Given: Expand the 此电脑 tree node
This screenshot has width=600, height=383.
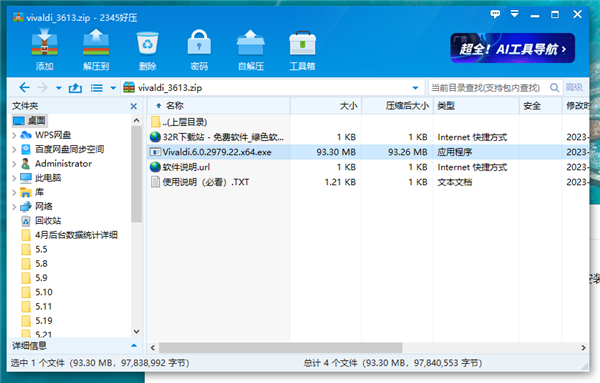Looking at the screenshot, I should pyautogui.click(x=14, y=178).
